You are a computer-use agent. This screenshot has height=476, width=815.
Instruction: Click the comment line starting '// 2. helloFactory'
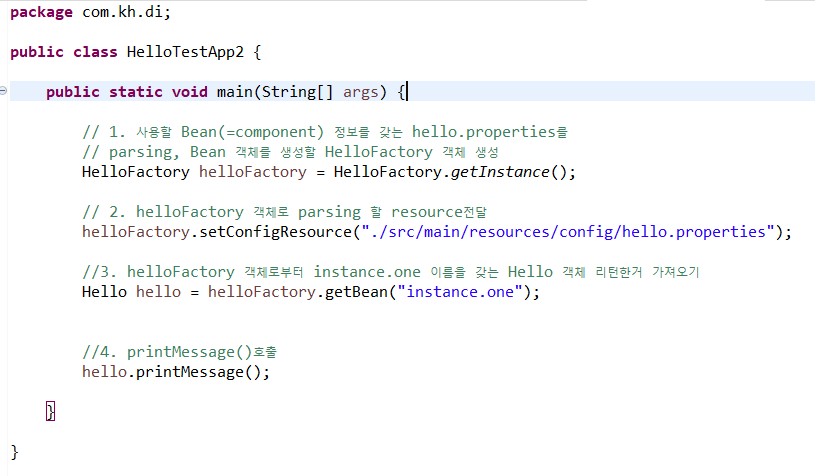point(284,212)
